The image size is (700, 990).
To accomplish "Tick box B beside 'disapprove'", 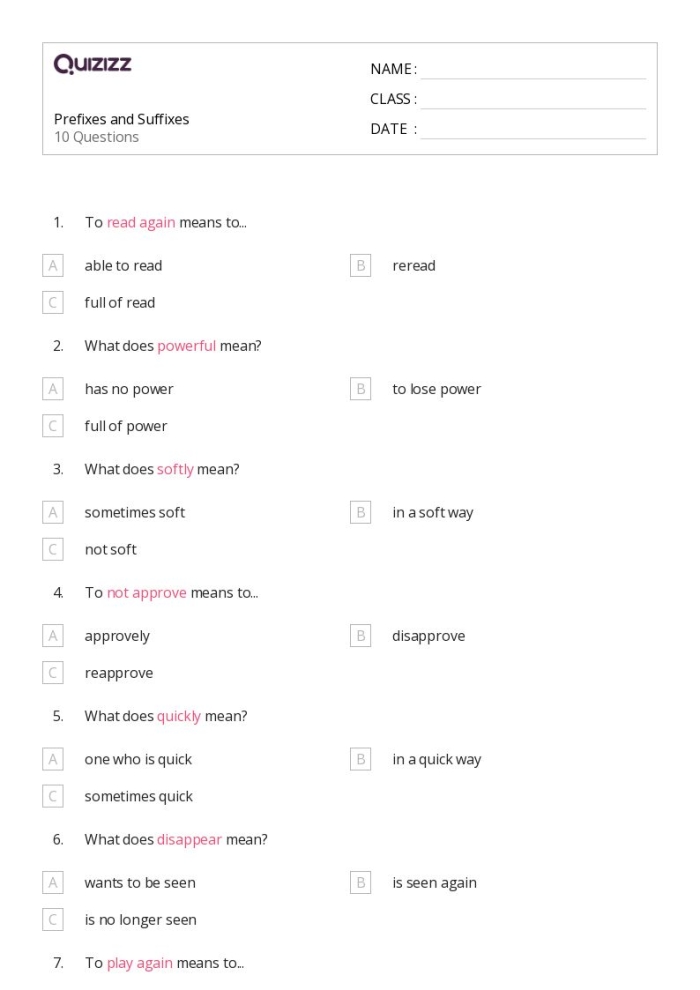I will (361, 635).
